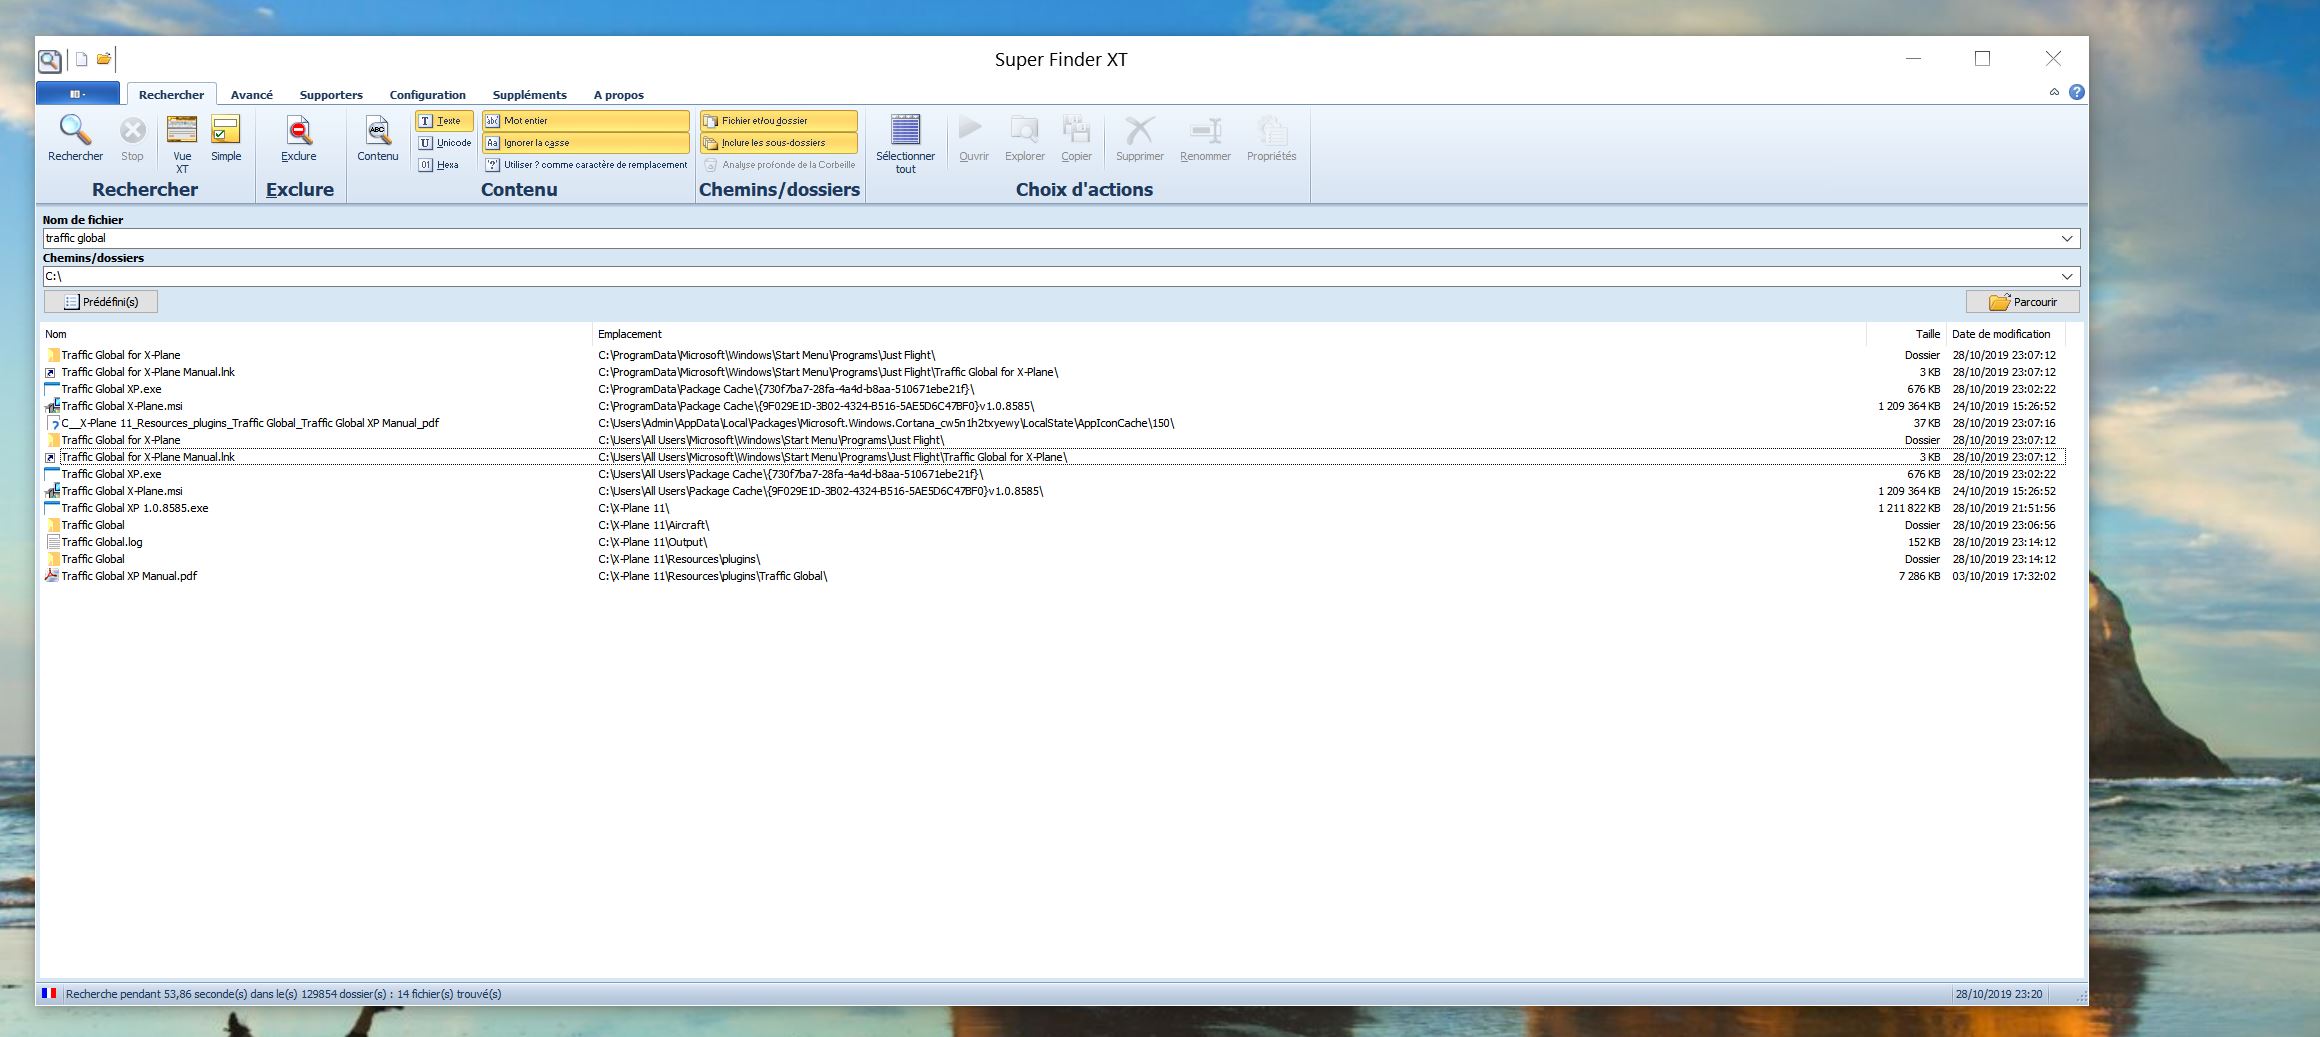Expand the Nom de fichier dropdown arrow
The image size is (2320, 1037).
[2067, 239]
